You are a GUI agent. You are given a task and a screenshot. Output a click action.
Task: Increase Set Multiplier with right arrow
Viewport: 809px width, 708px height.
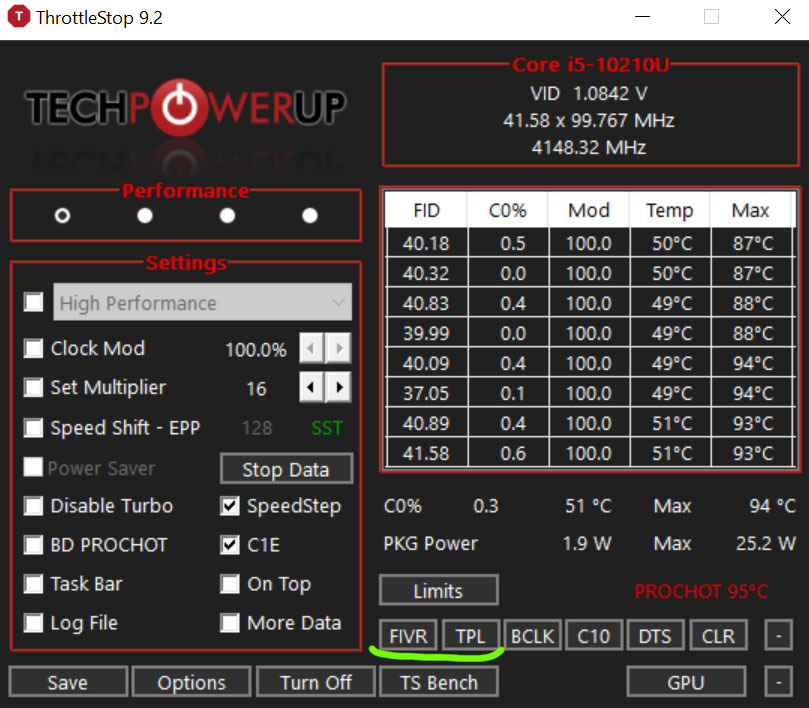(x=338, y=387)
